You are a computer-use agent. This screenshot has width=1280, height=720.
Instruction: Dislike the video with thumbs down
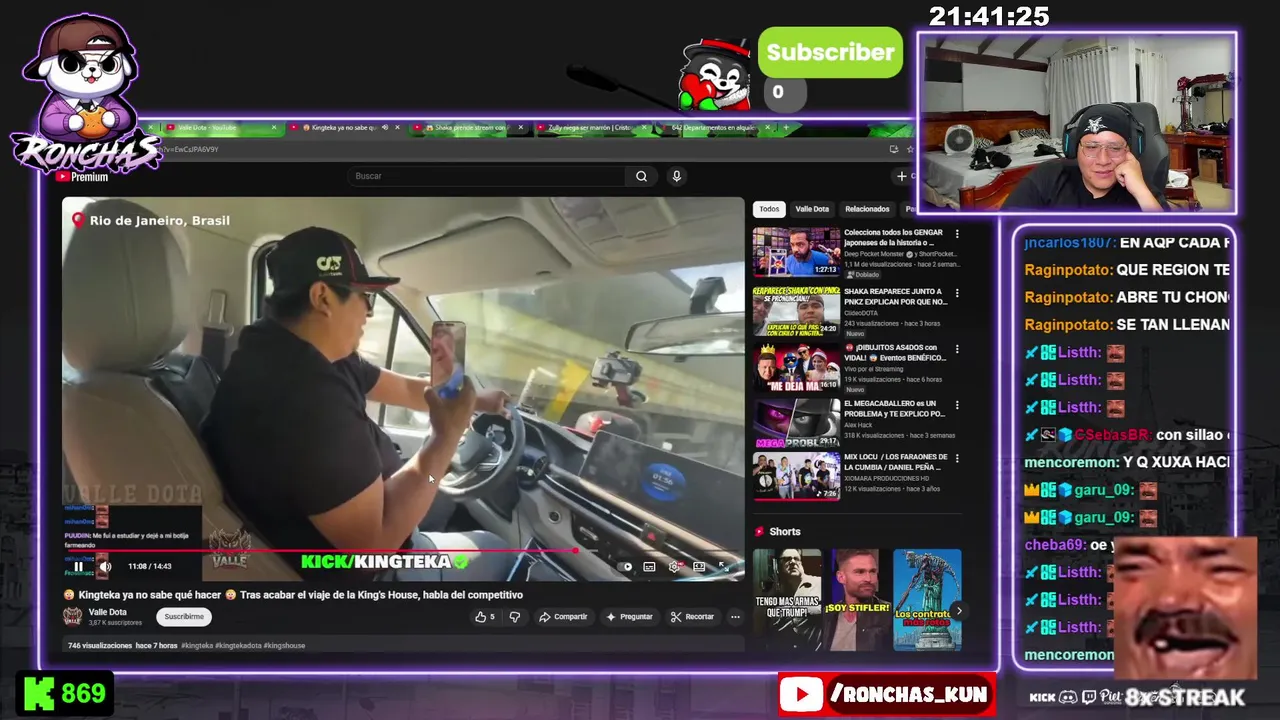point(514,617)
